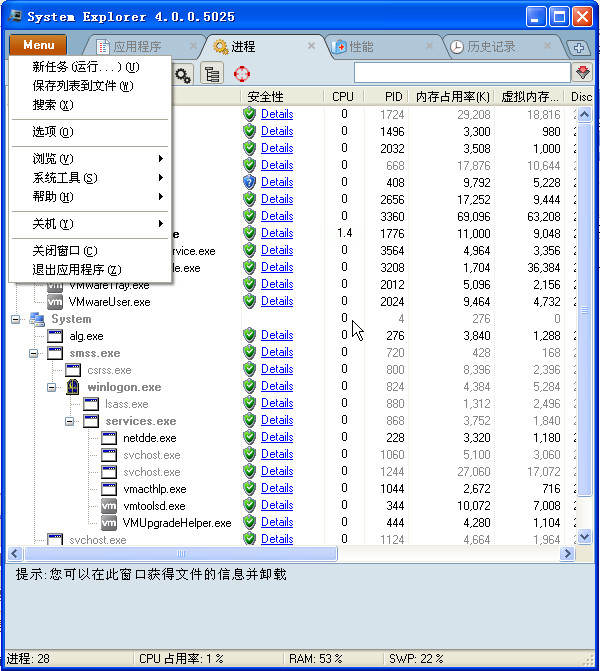Open Details link for netdde.exe
Viewport: 600px width, 671px height.
277,437
